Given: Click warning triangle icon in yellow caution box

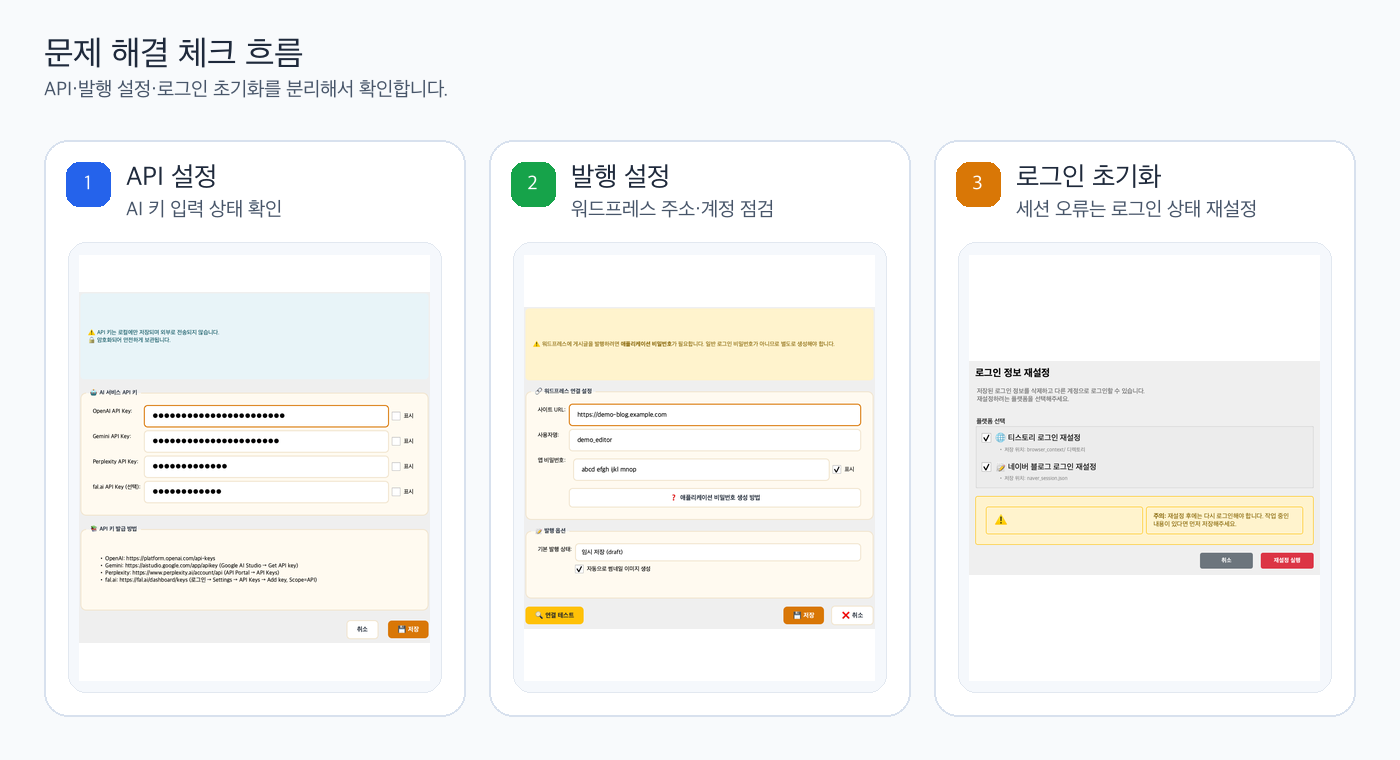Looking at the screenshot, I should 1001,520.
